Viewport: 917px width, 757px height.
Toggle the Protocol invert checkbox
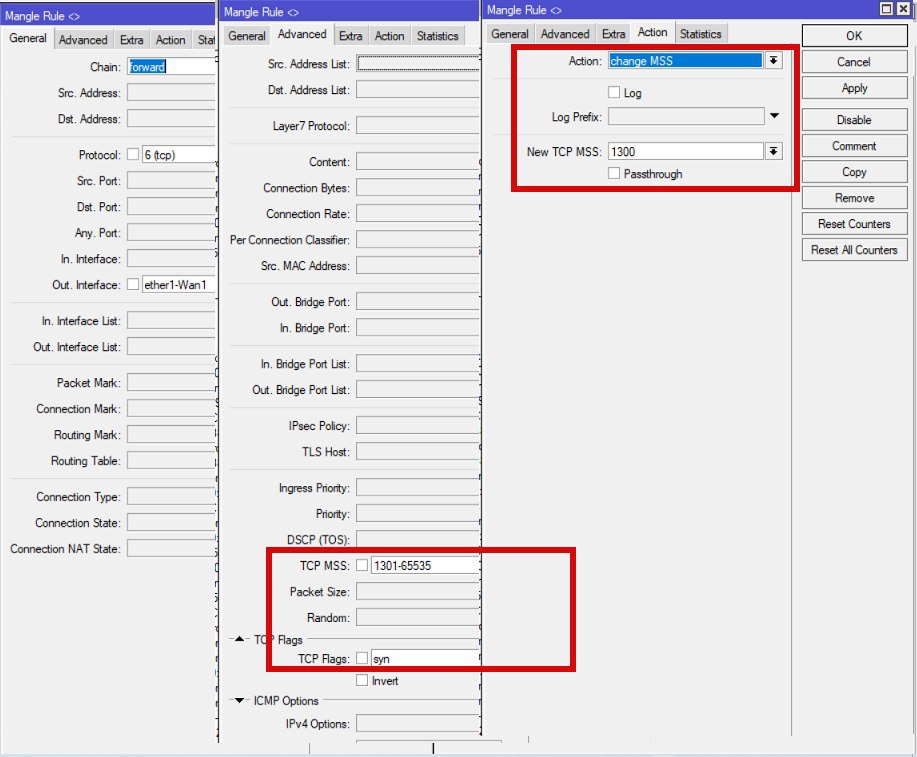(133, 154)
